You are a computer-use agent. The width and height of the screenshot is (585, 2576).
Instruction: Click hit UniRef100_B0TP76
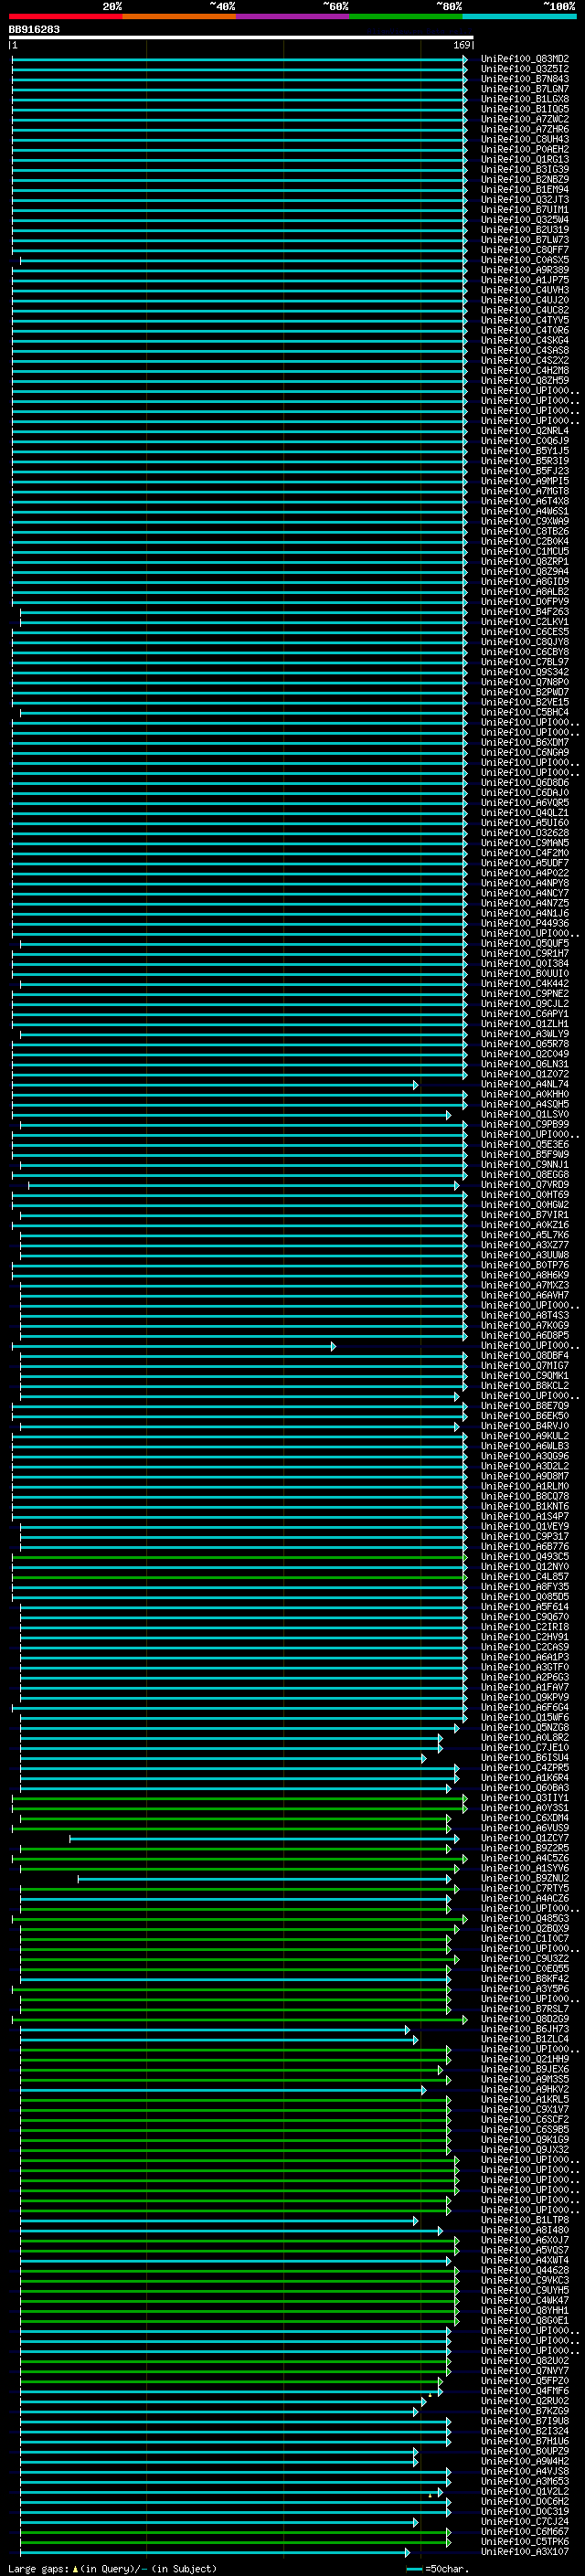click(525, 1265)
